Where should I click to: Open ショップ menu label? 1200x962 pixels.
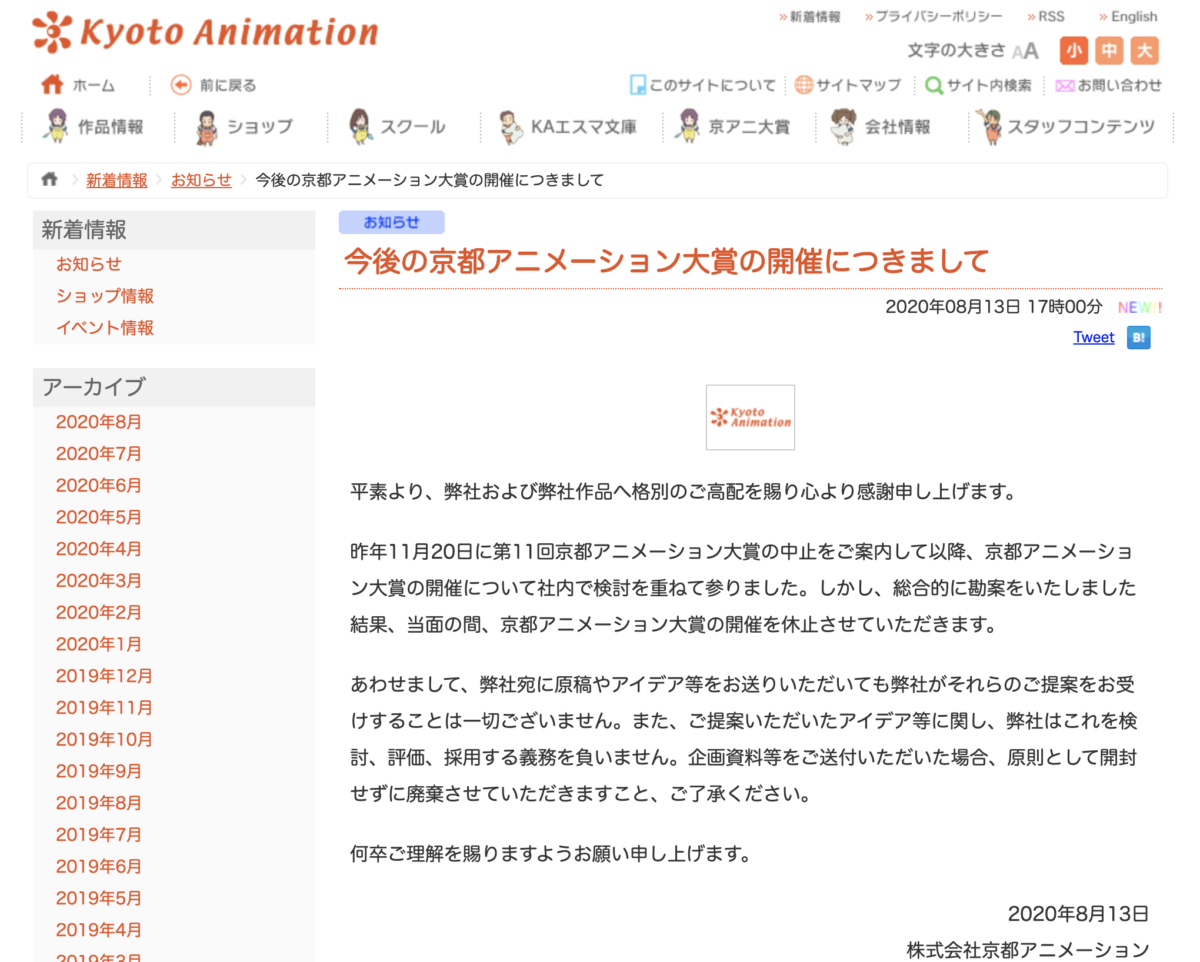[x=260, y=127]
